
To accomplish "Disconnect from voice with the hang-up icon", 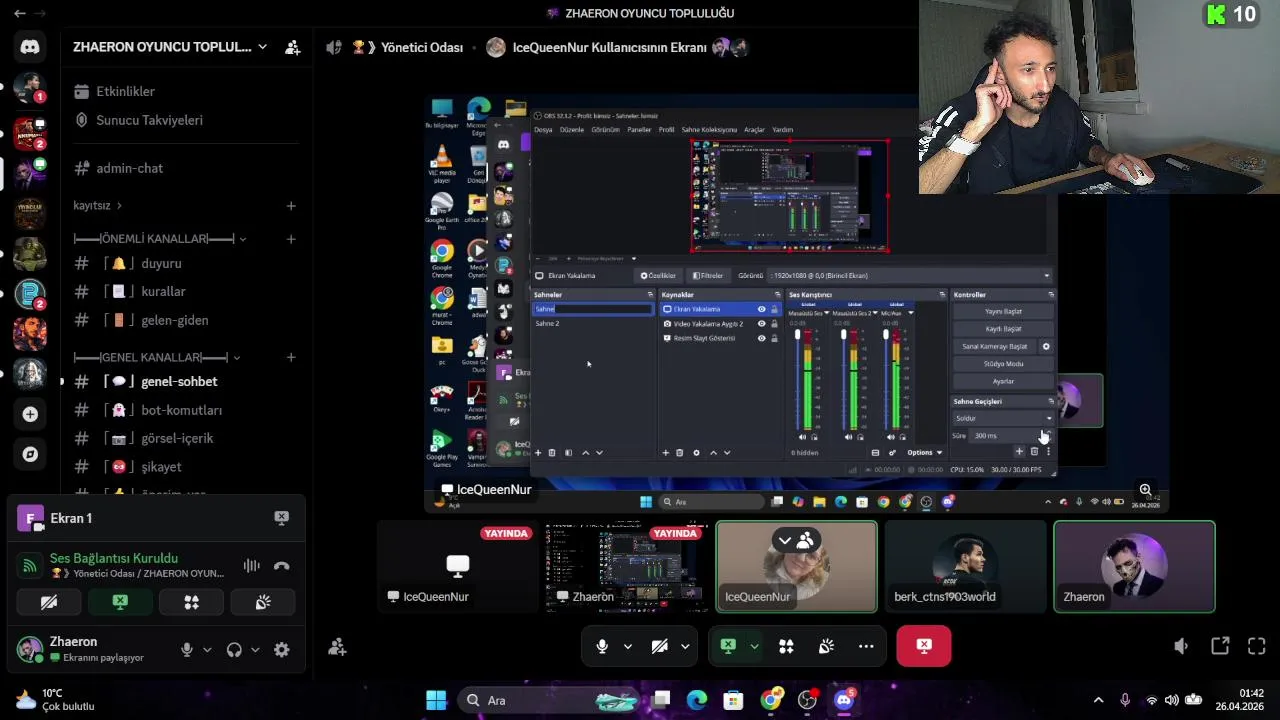I will [x=282, y=566].
